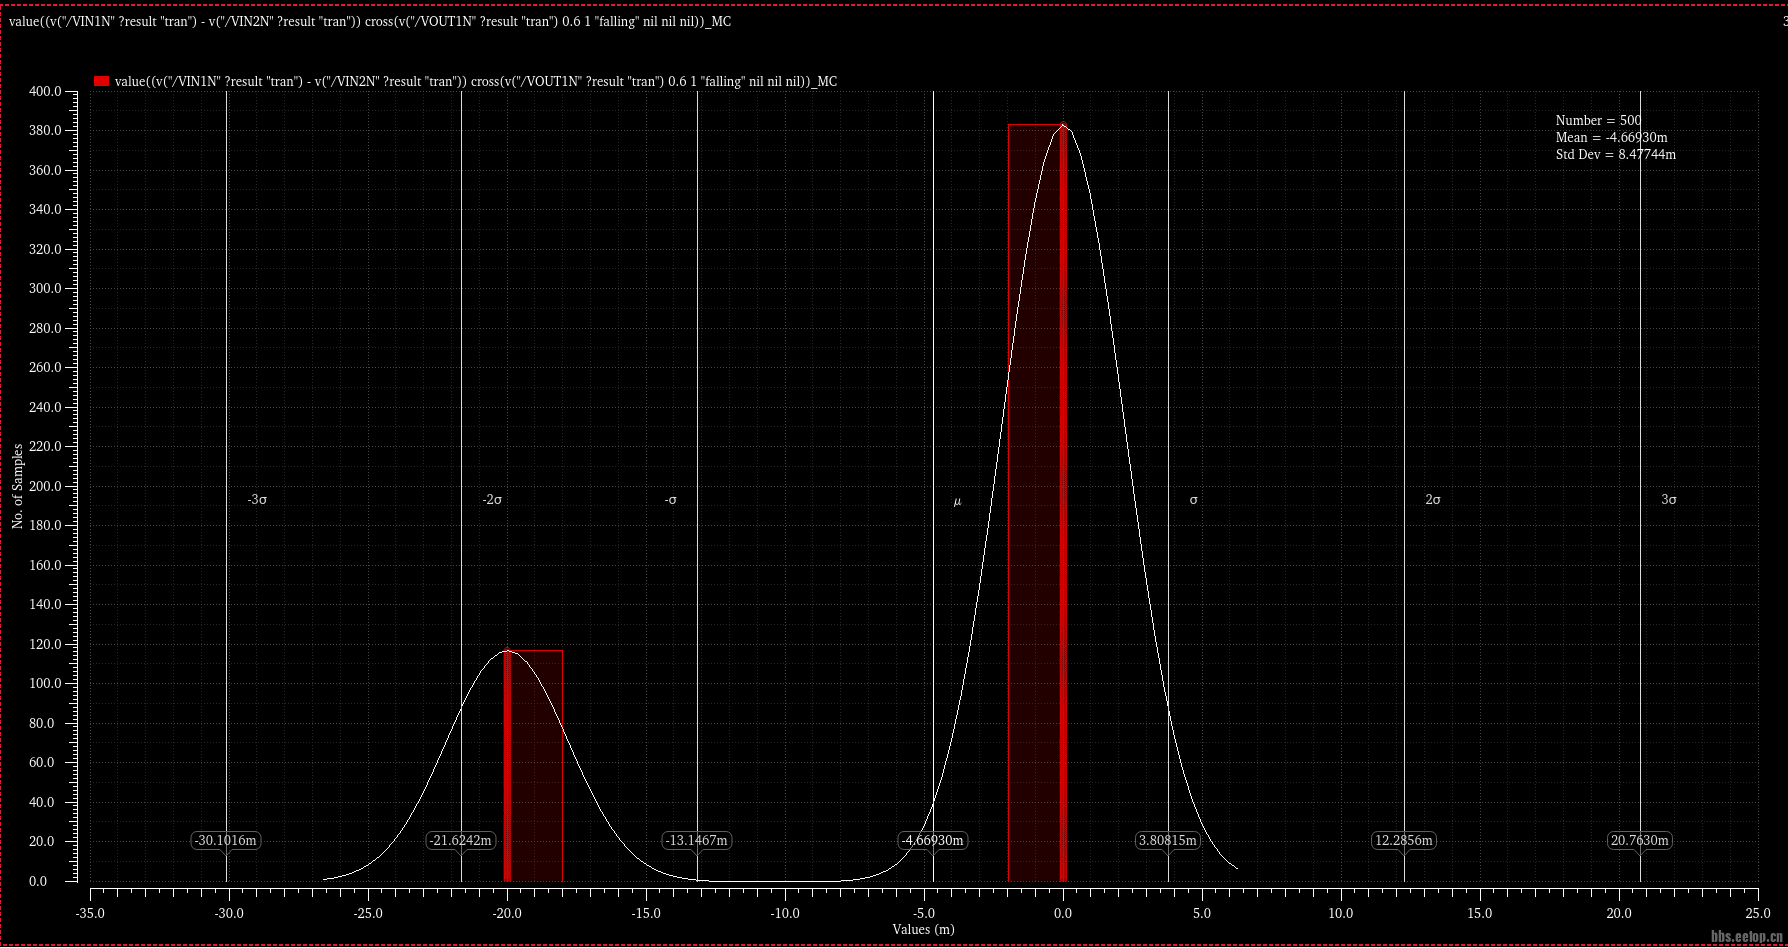
Task: Click the 0.0 x-axis tick label
Action: coord(1063,913)
